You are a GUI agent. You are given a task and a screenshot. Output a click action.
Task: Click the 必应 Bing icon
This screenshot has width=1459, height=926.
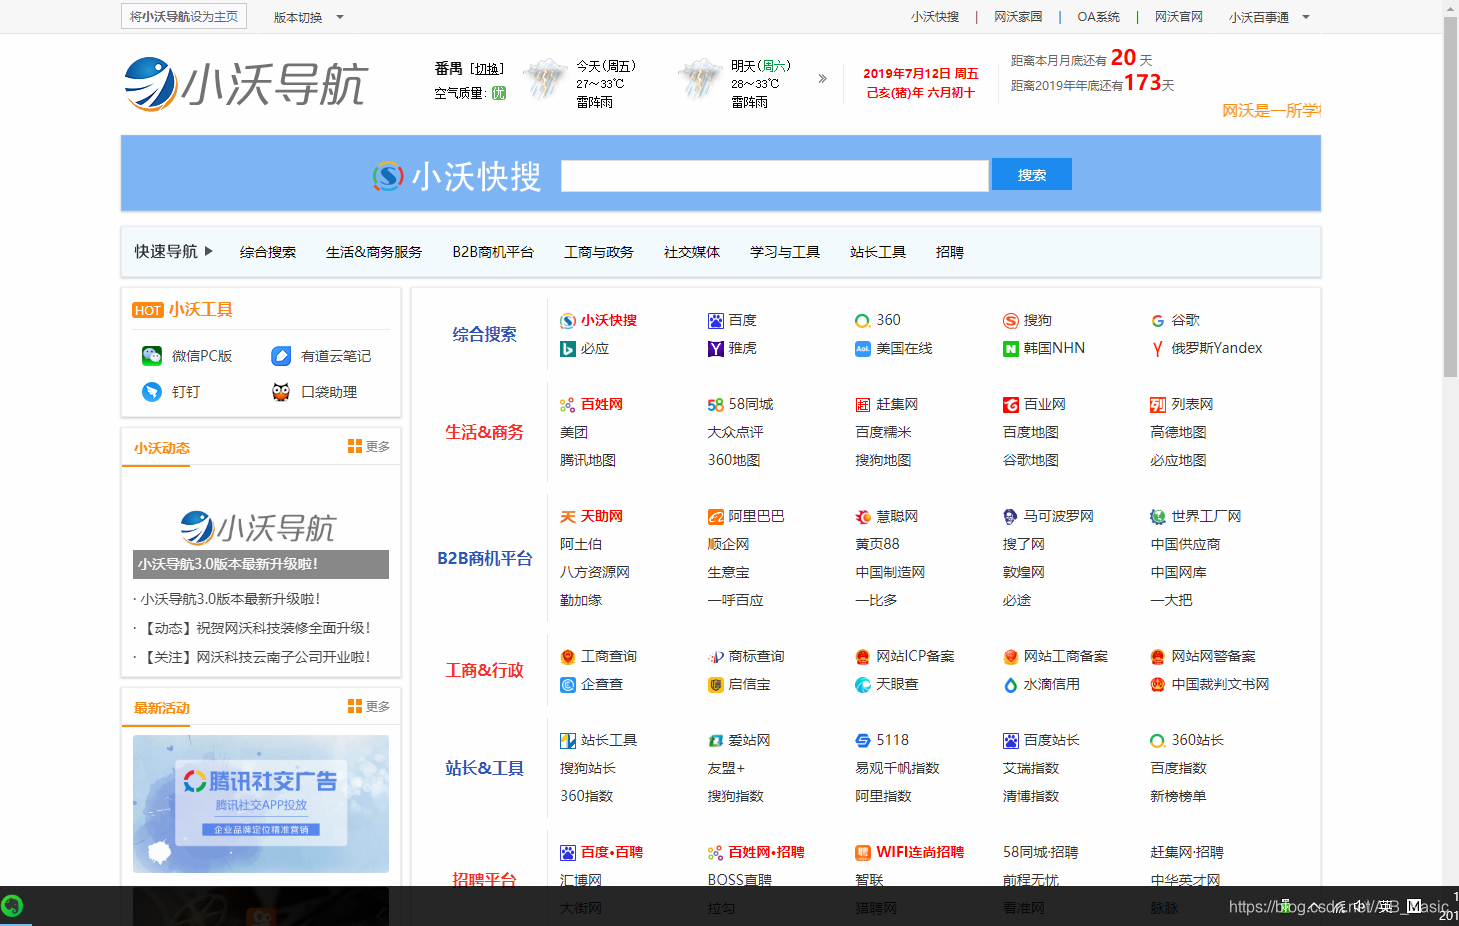[x=568, y=349]
